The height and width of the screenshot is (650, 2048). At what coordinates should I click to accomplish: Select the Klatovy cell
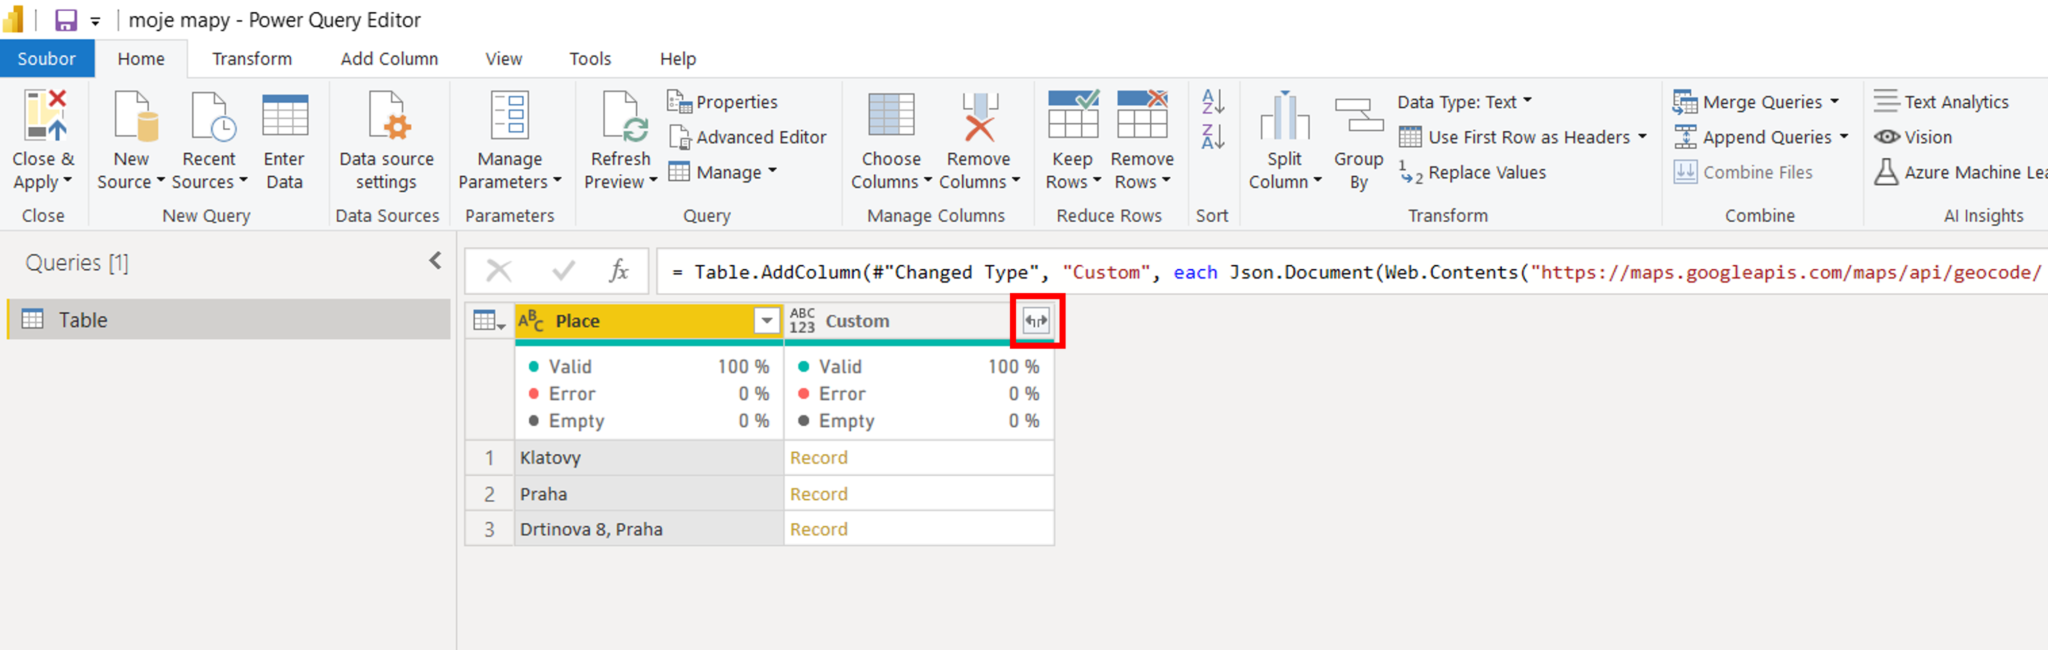point(649,457)
